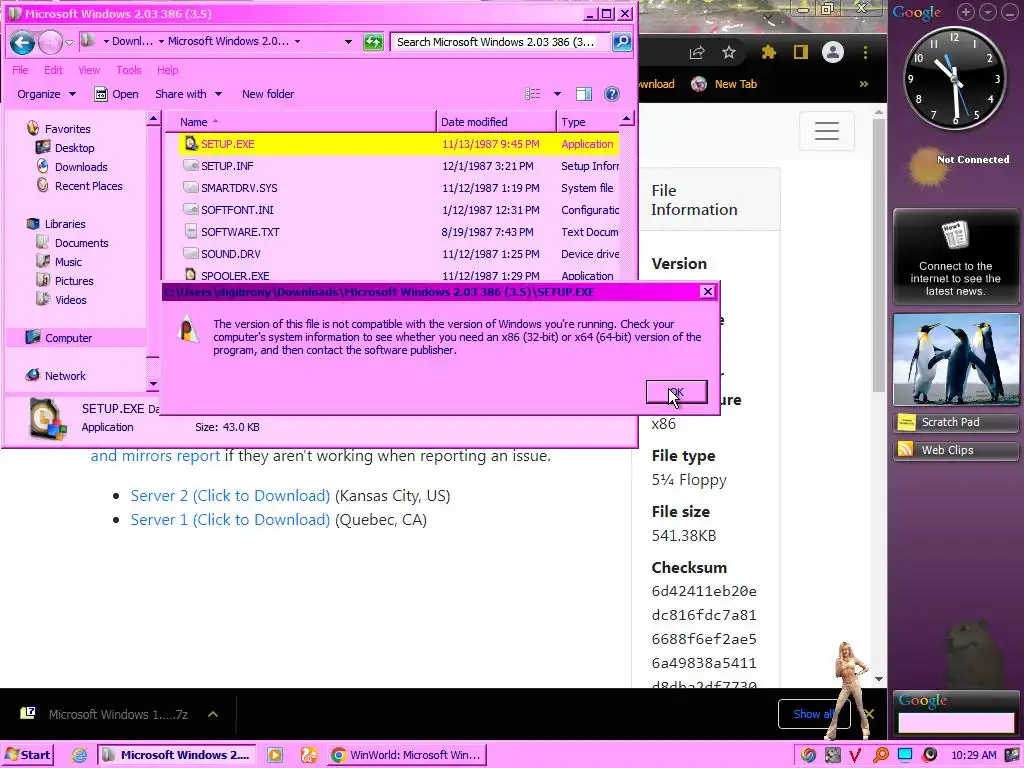Open the Organize dropdown
The width and height of the screenshot is (1024, 768).
[x=46, y=94]
